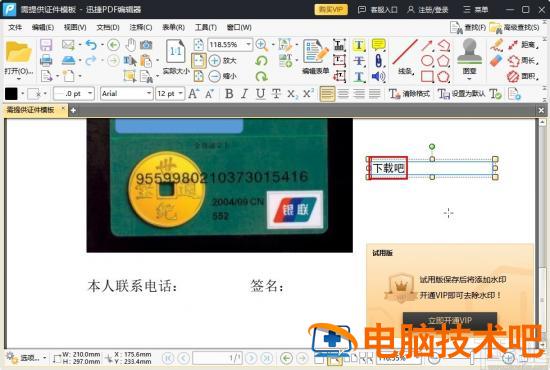This screenshot has height=370, width=550.
Task: Open the 选项 options dropdown in status bar
Action: coord(26,358)
